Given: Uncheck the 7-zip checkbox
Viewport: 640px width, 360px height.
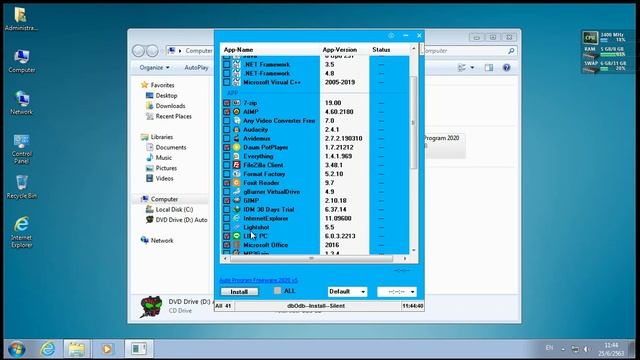Looking at the screenshot, I should (227, 103).
